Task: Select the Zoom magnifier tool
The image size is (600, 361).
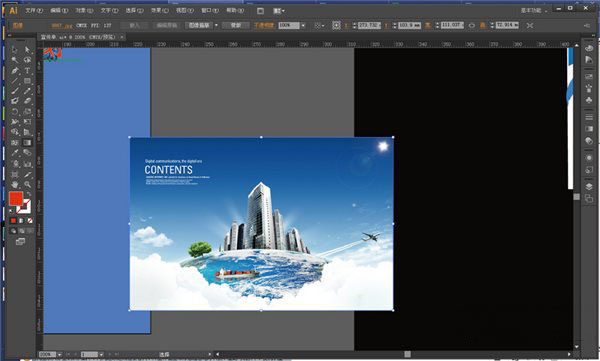Action: tap(28, 185)
